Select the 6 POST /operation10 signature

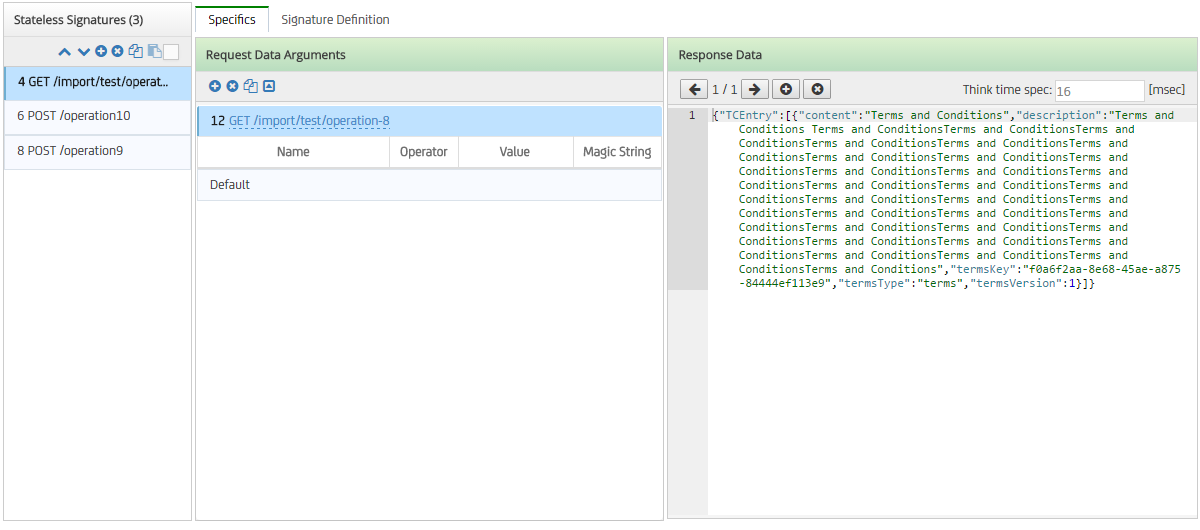pyautogui.click(x=98, y=116)
